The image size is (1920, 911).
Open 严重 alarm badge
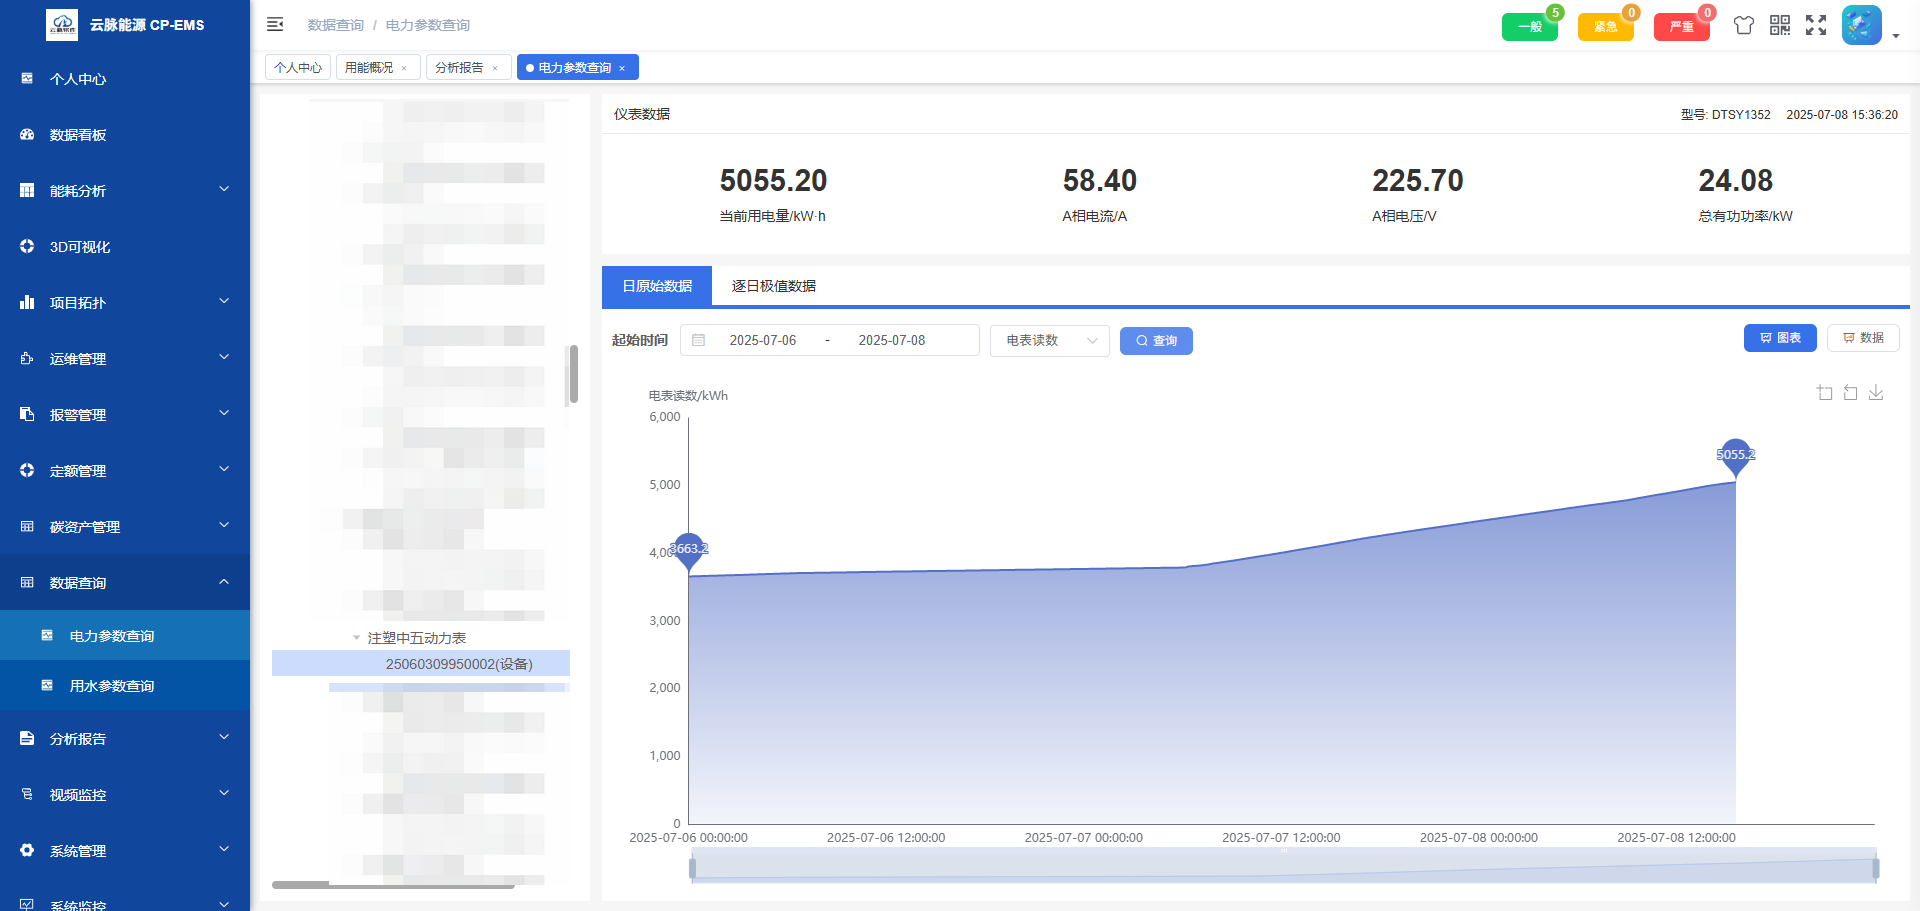click(x=1681, y=27)
